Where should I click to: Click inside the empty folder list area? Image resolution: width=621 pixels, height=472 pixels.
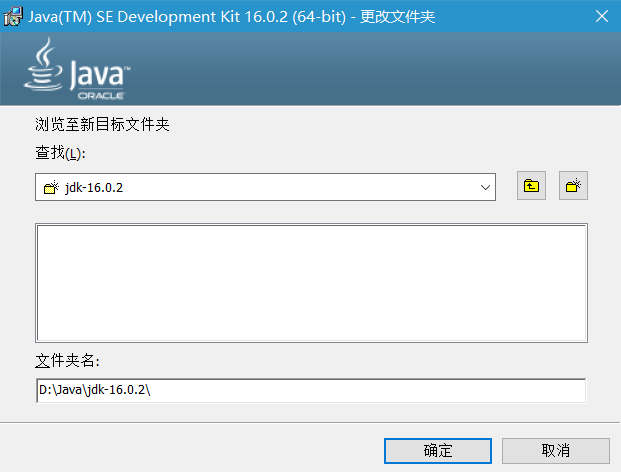[311, 283]
